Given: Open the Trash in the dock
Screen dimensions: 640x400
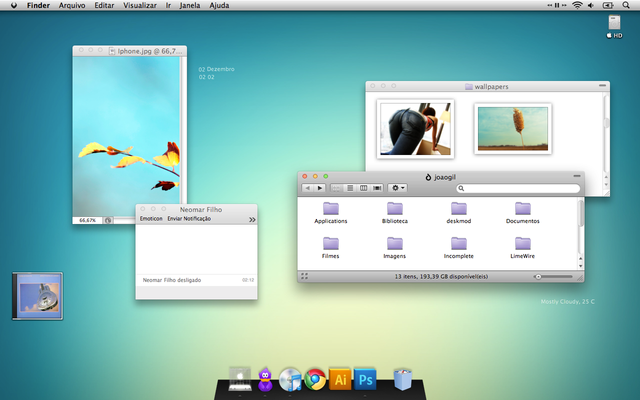Looking at the screenshot, I should tap(403, 379).
